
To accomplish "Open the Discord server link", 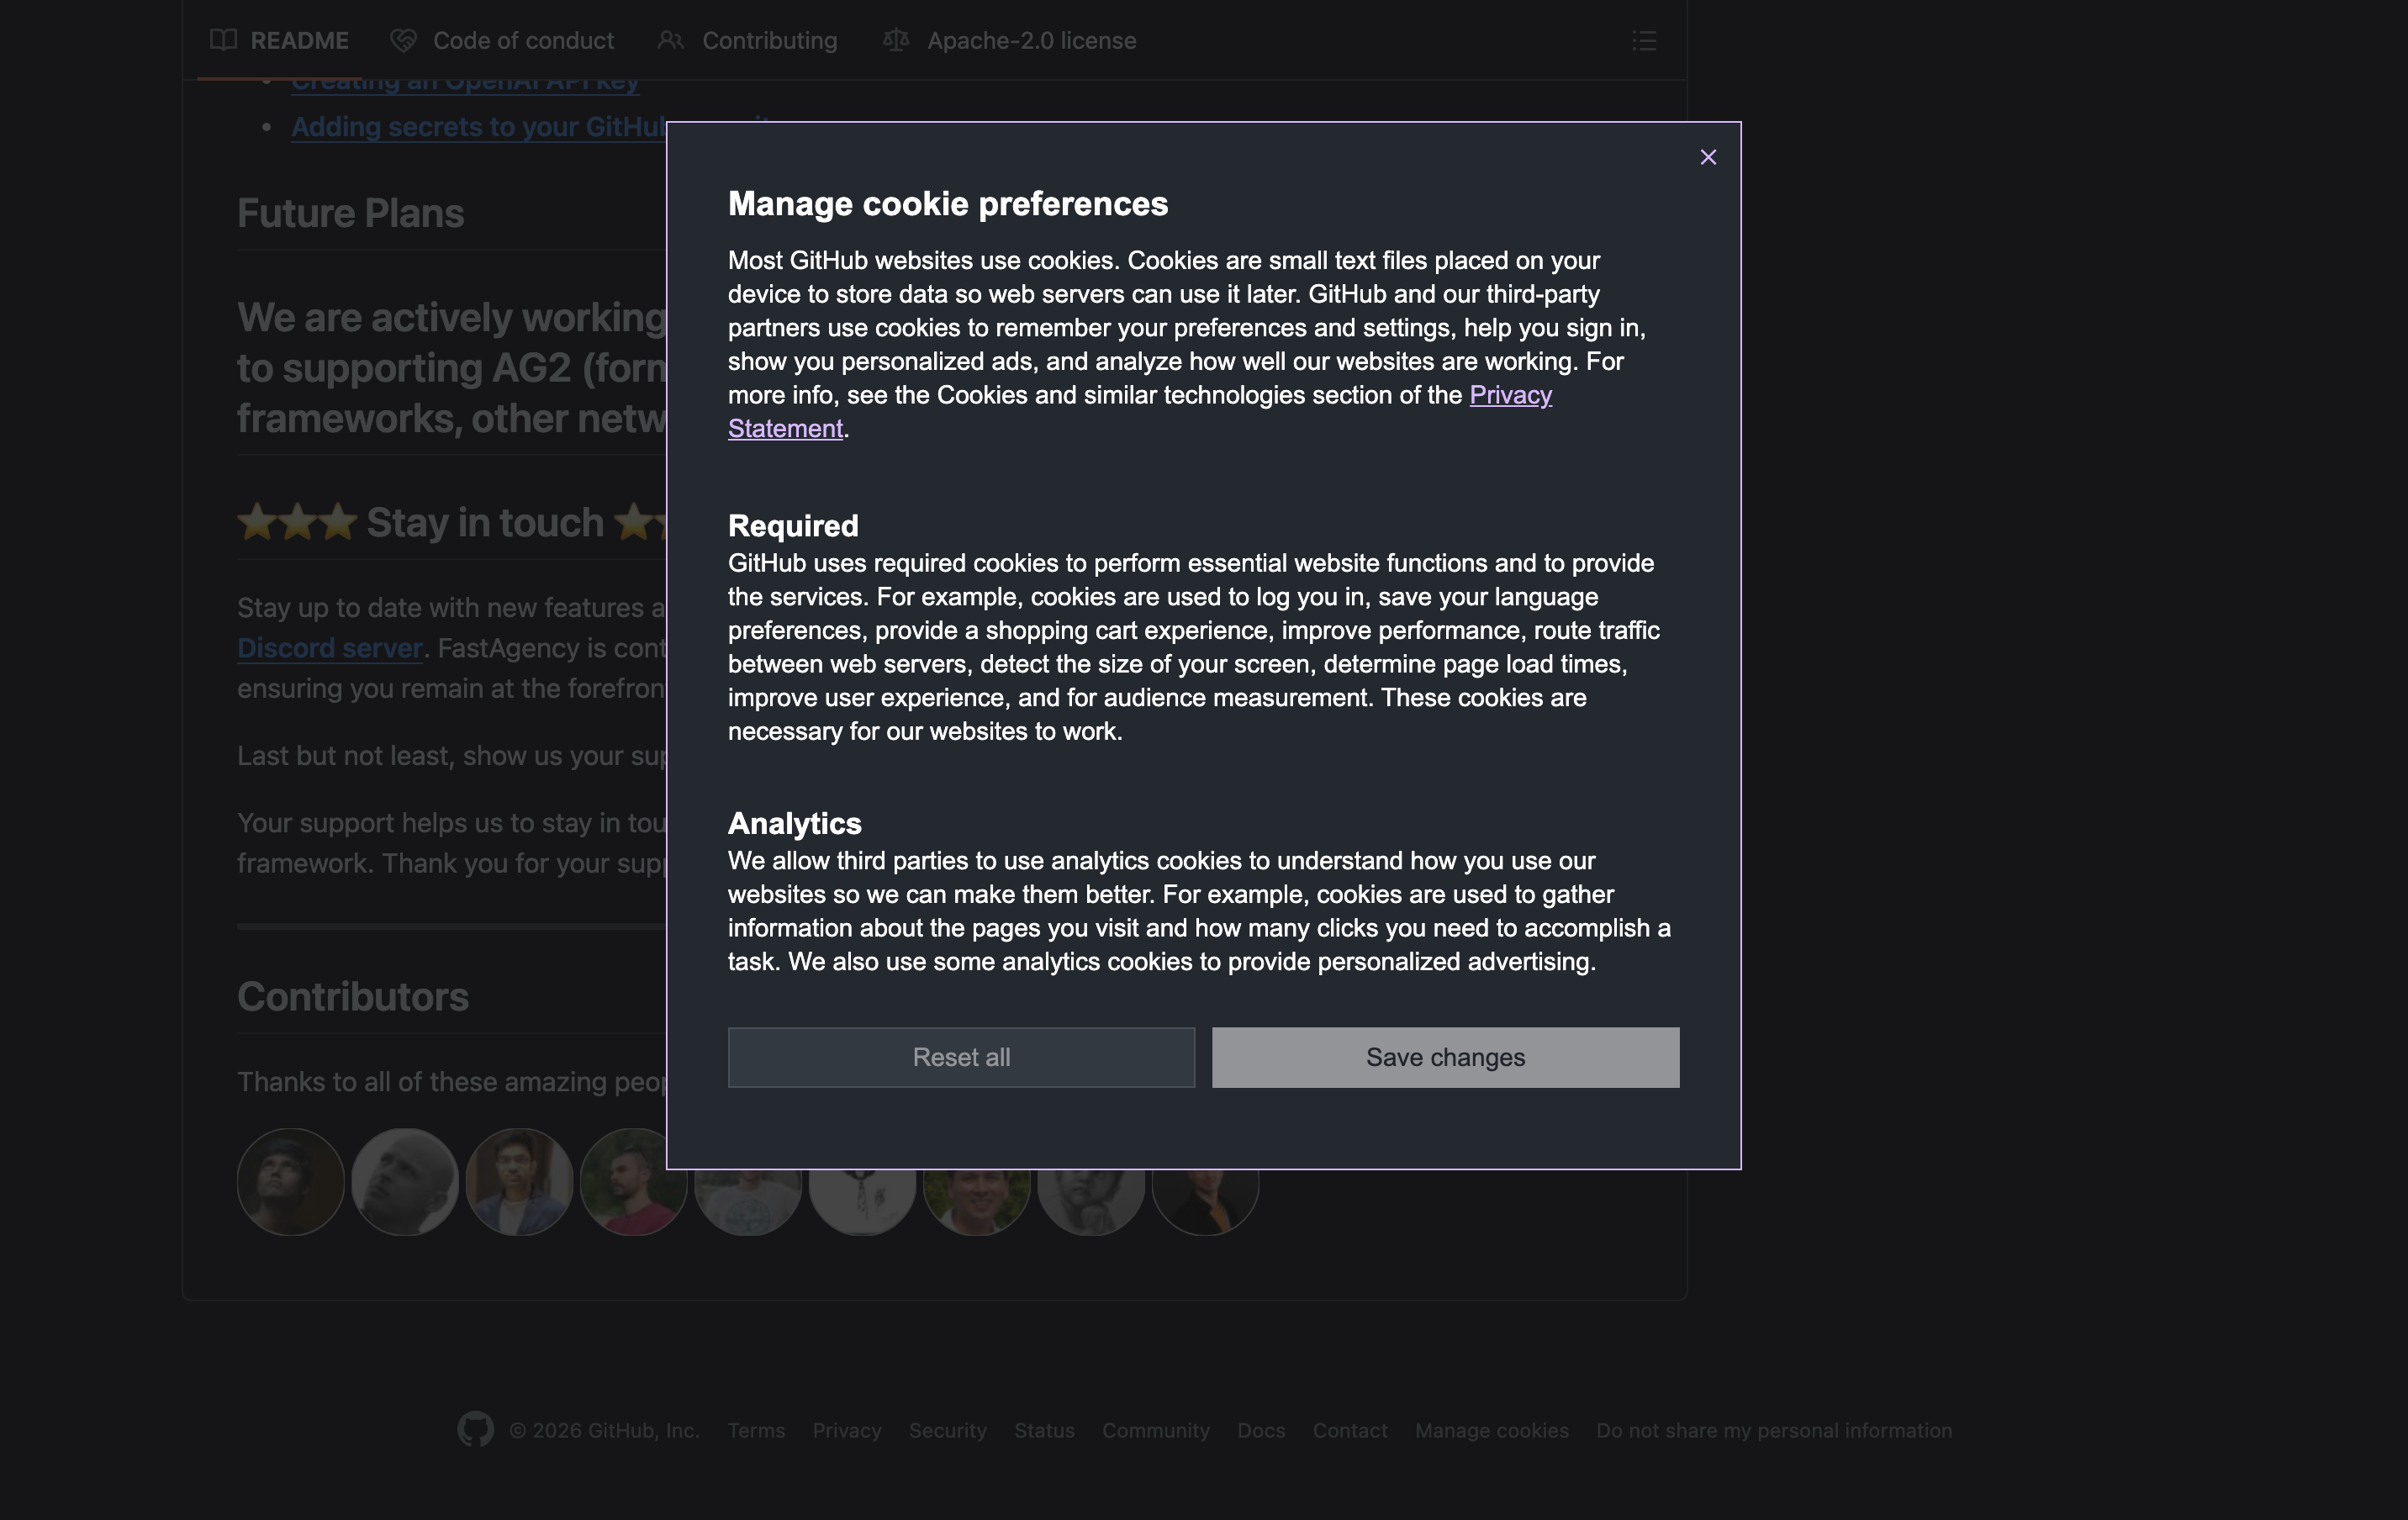I will [x=330, y=648].
